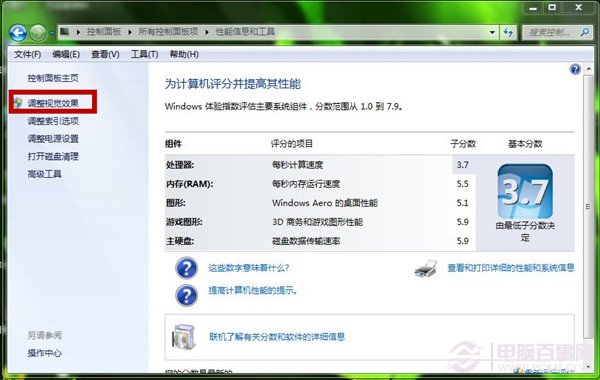Click the 子分数 column header
Image resolution: width=600 pixels, height=380 pixels.
pos(463,144)
